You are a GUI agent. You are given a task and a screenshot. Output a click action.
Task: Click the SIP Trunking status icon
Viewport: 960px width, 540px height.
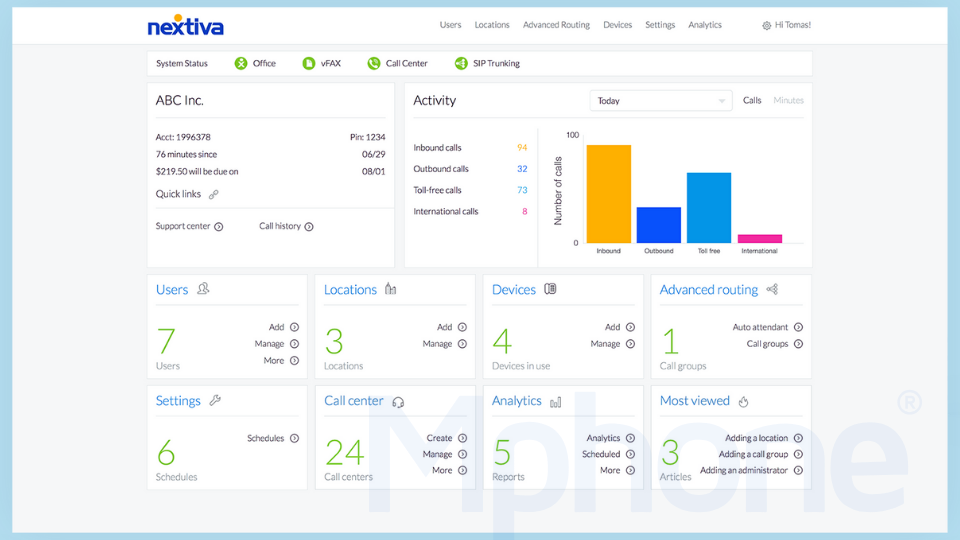click(461, 63)
